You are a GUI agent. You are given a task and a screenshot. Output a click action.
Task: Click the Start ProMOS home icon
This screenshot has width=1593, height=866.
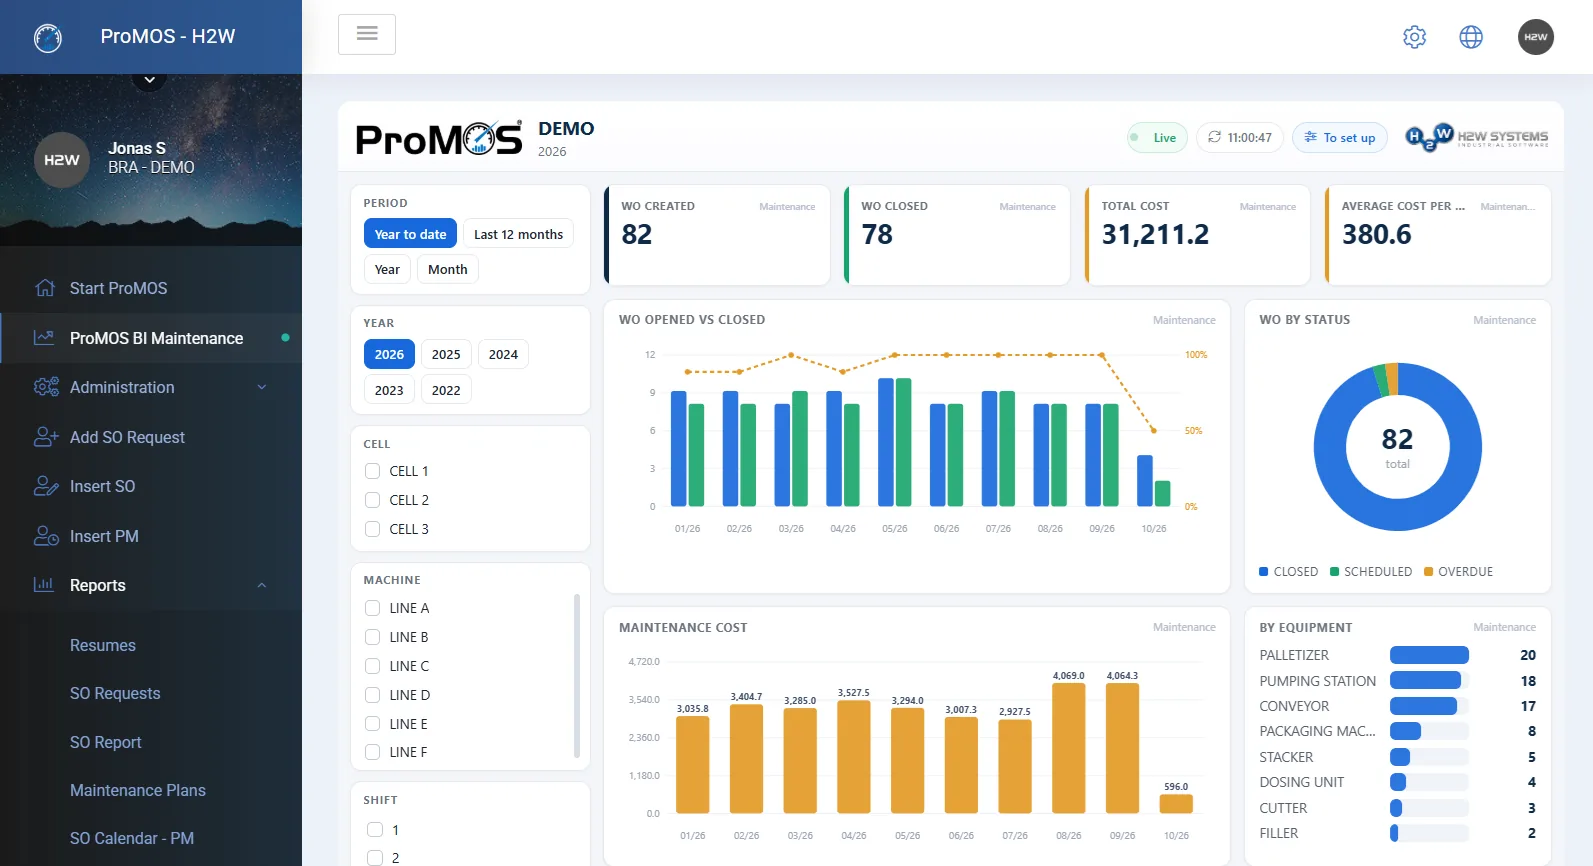[45, 288]
